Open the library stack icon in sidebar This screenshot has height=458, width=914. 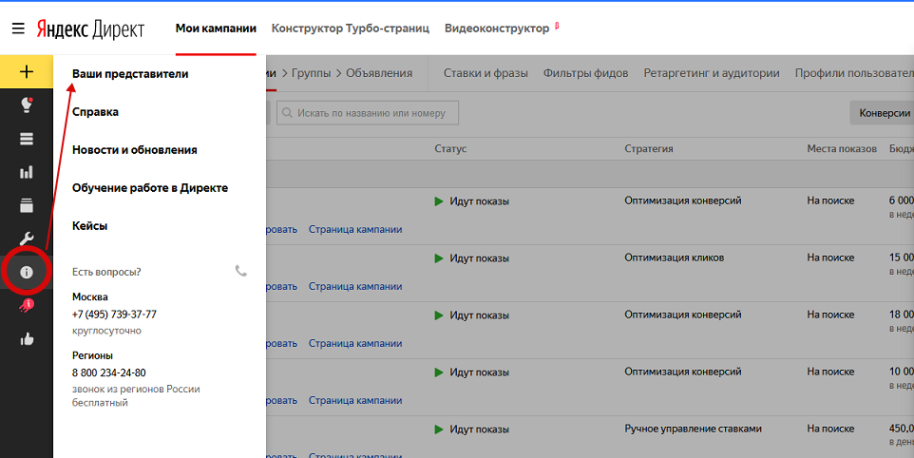26,206
